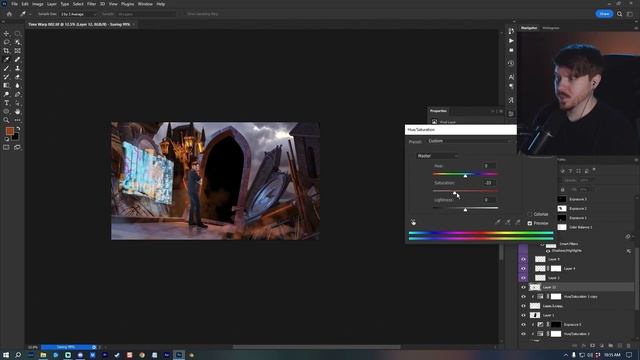Open the Window menu
Screen dimensions: 640x360
tap(145, 4)
